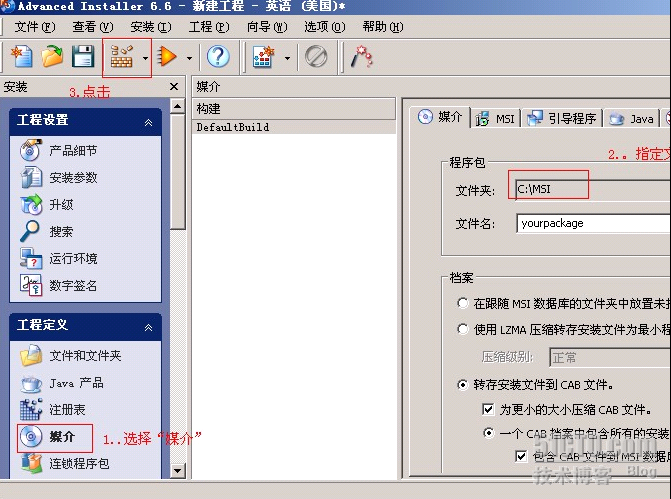The height and width of the screenshot is (499, 671).
Task: Collapse the 工程定义 section
Action: [148, 327]
